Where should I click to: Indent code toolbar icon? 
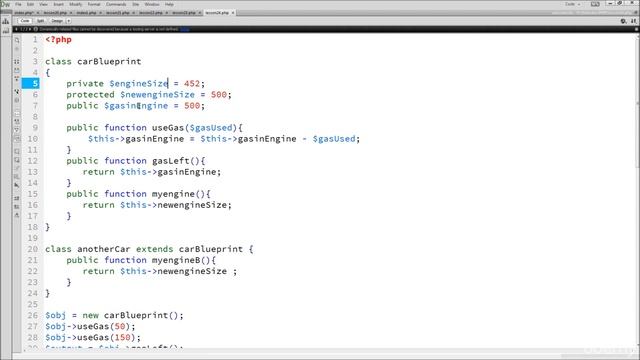tap(17, 198)
